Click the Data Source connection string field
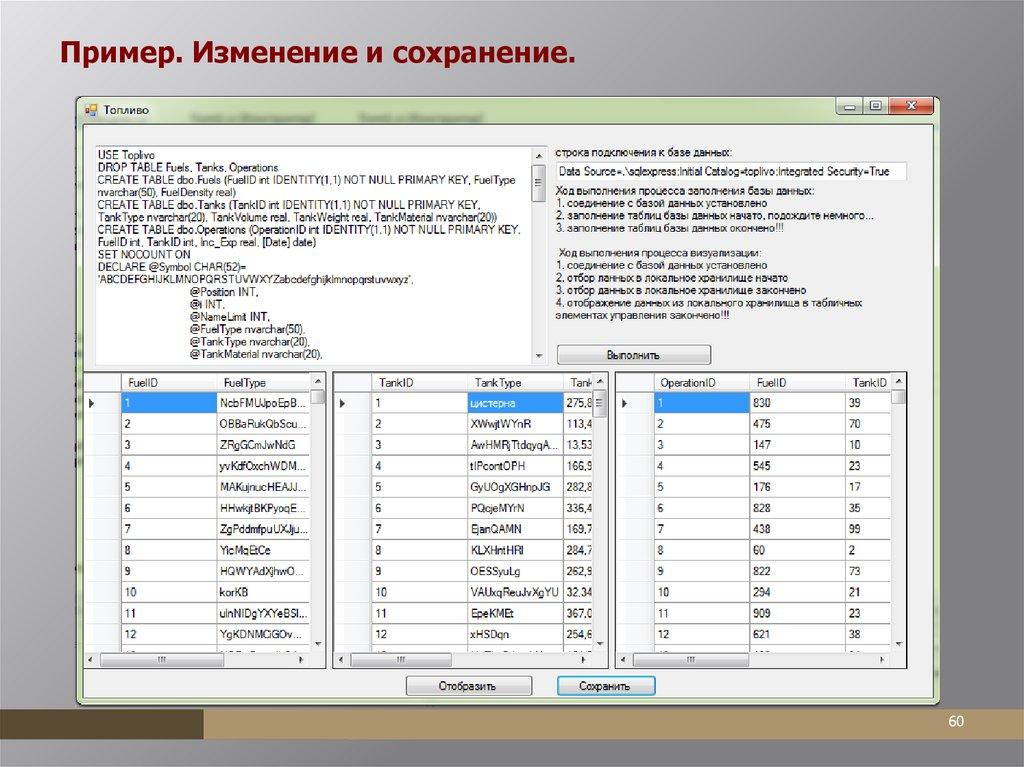Viewport: 1024px width, 767px height. pos(730,172)
